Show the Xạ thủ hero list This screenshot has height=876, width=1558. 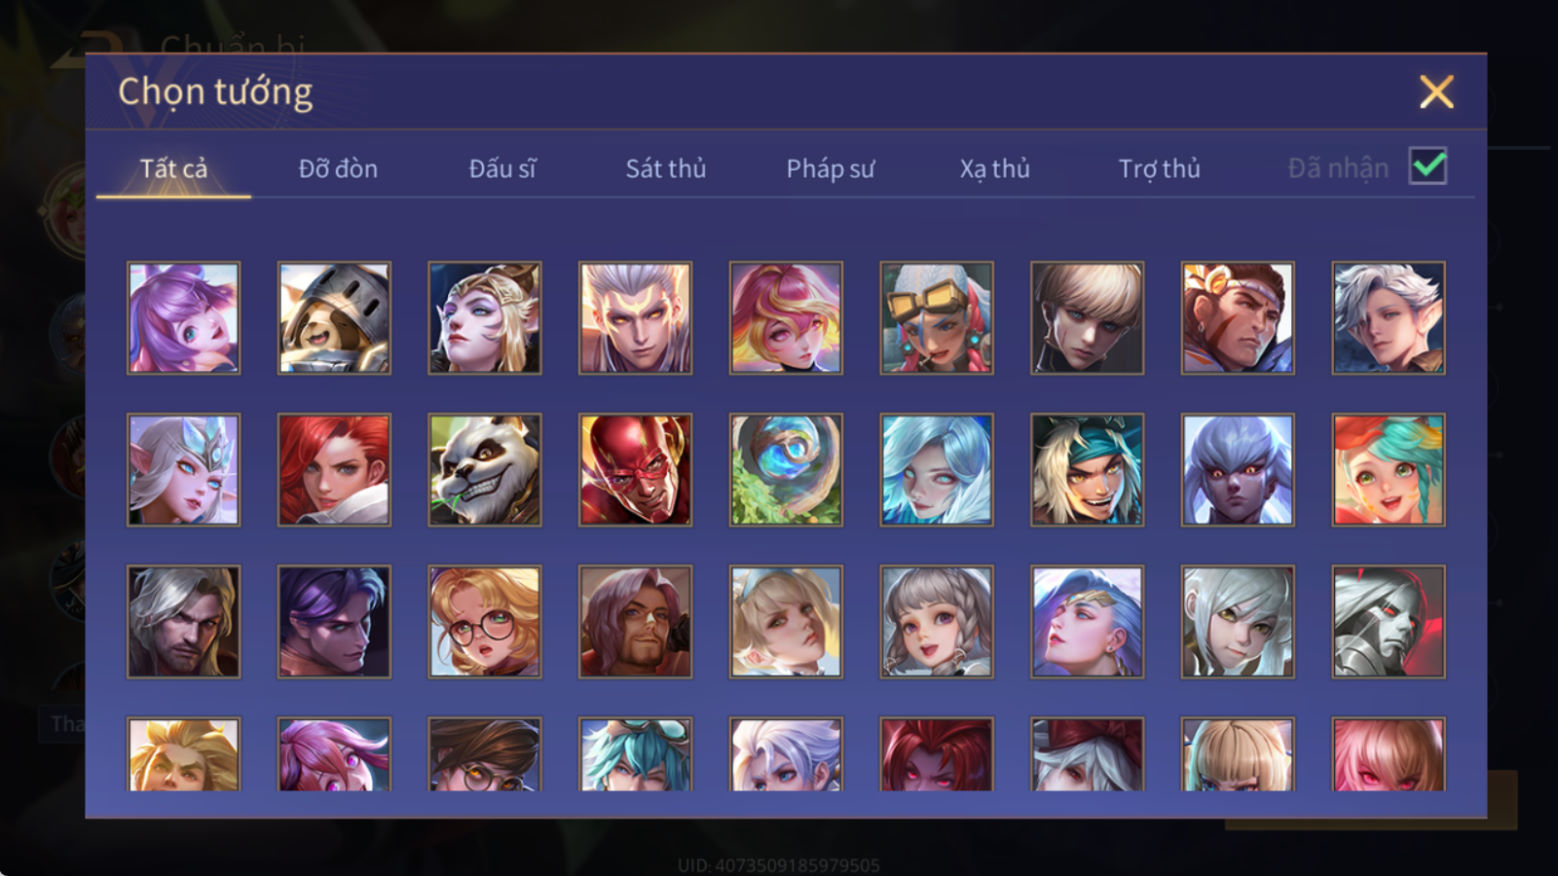pos(995,169)
